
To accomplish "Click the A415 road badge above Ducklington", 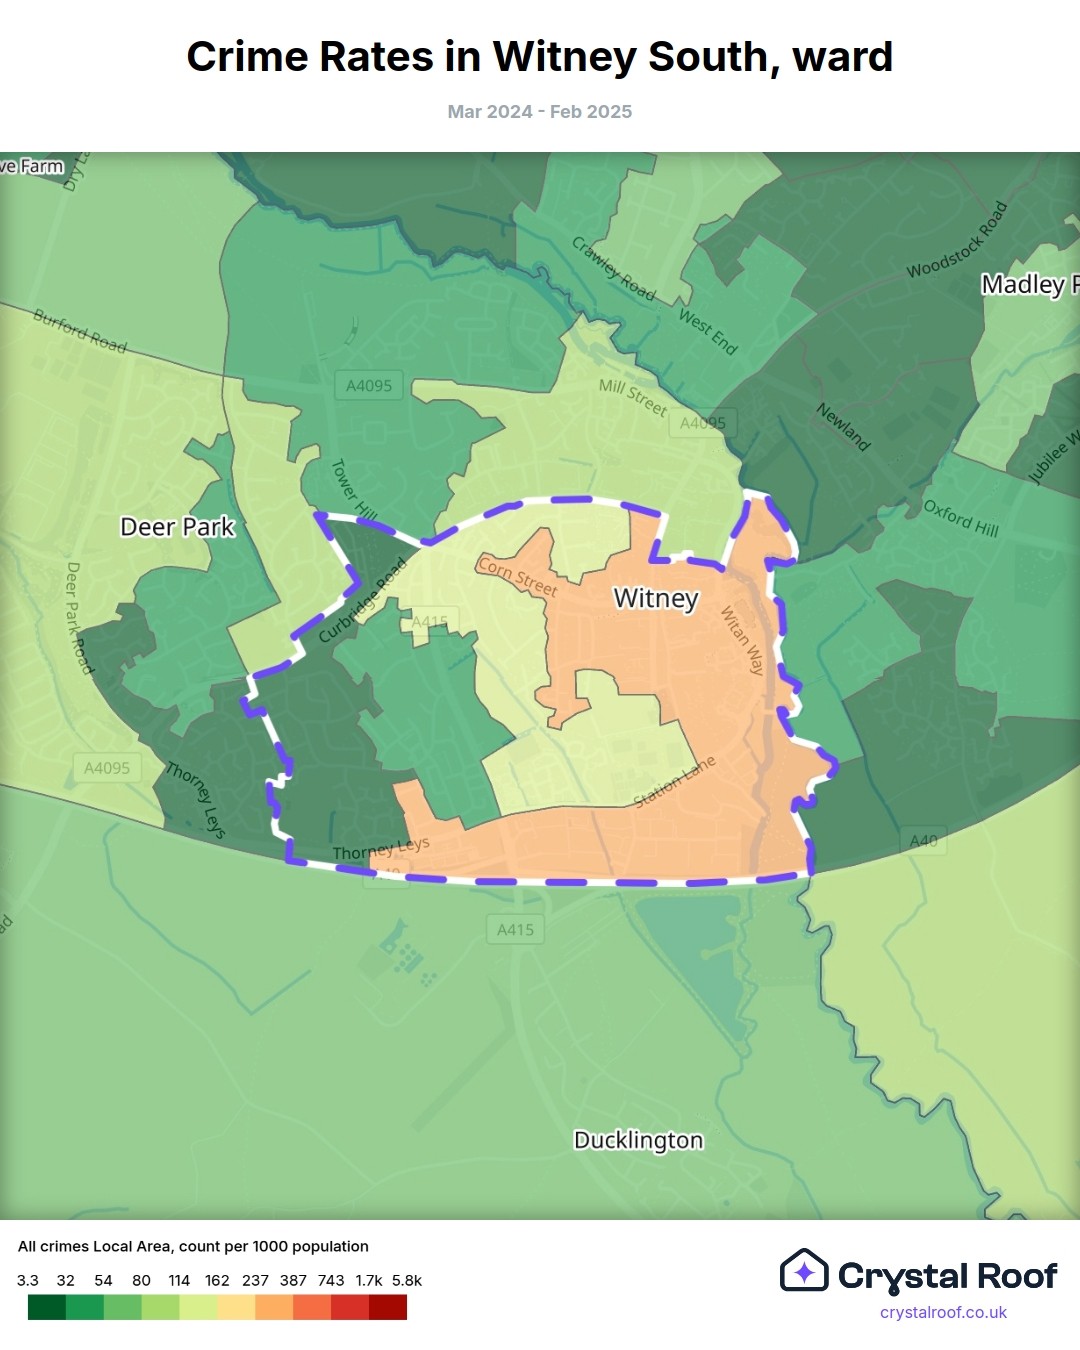I will pos(515,929).
